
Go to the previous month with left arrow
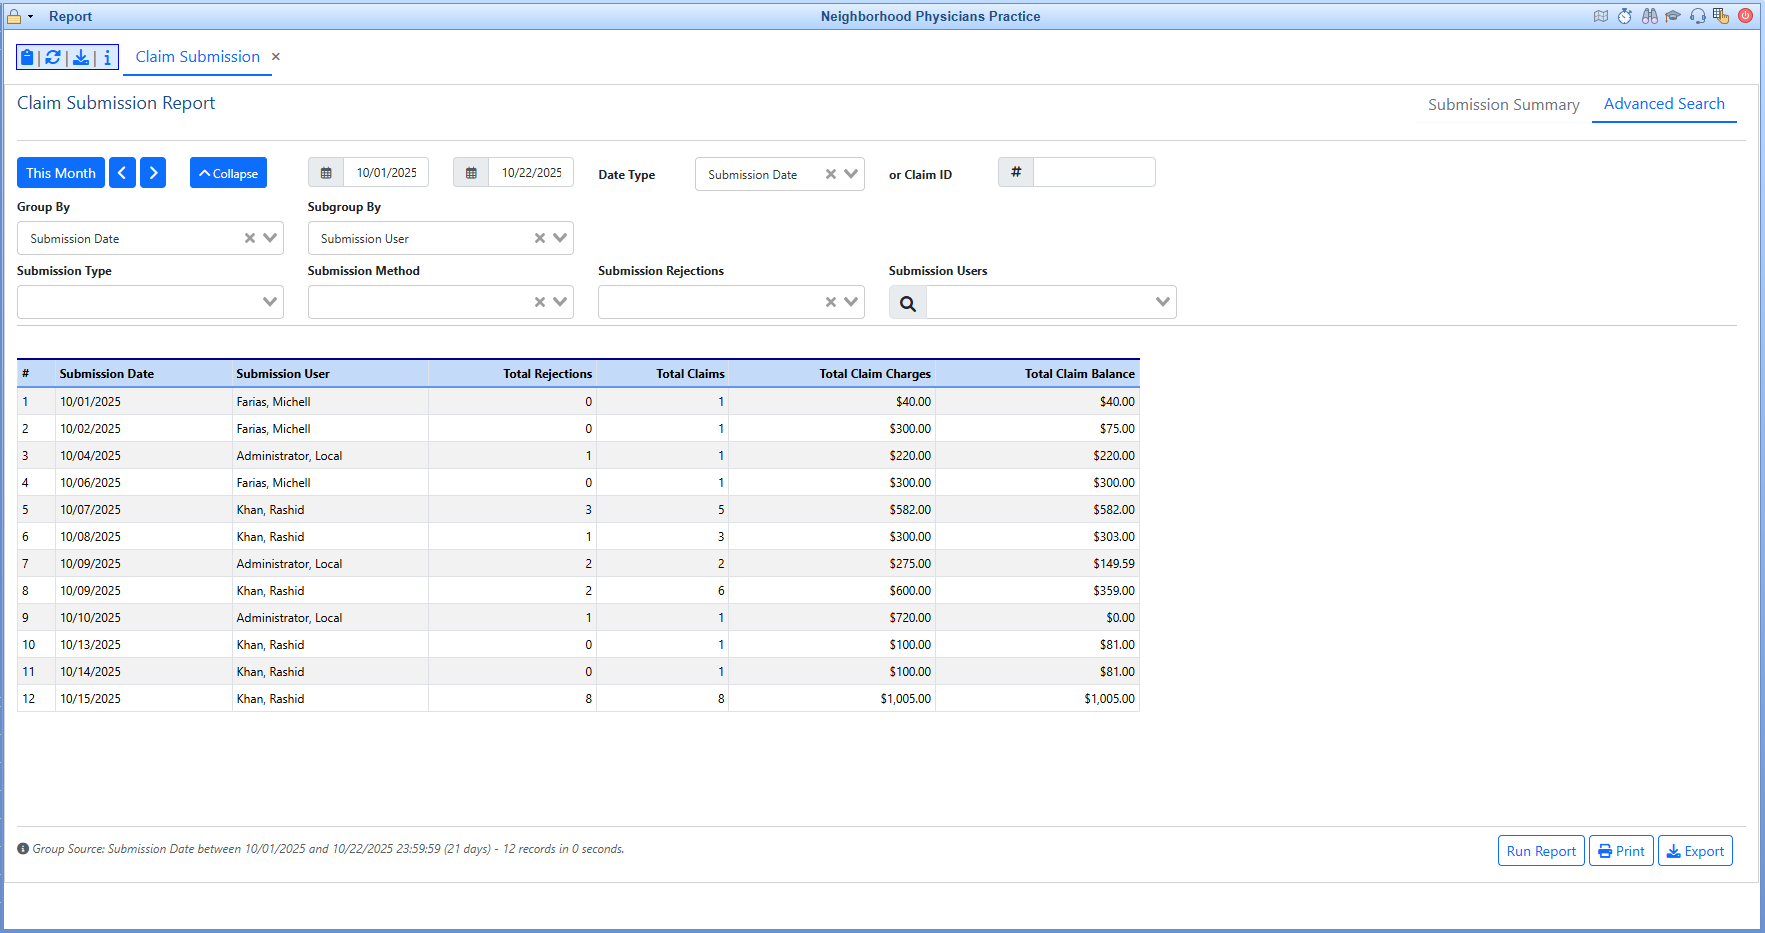(x=122, y=173)
